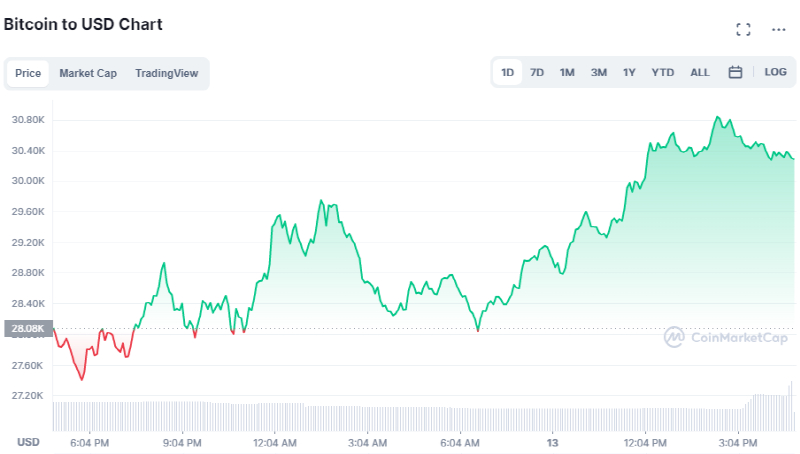Viewport: 800px width, 454px height.
Task: Switch to the 1M time range
Action: 567,72
